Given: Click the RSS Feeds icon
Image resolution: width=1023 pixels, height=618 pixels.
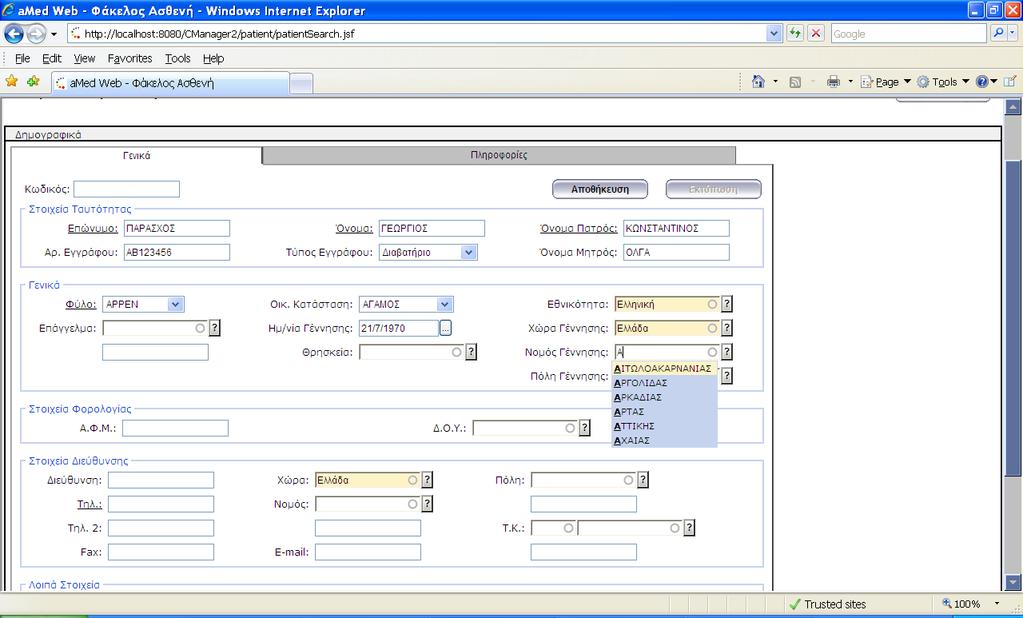Looking at the screenshot, I should 795,82.
